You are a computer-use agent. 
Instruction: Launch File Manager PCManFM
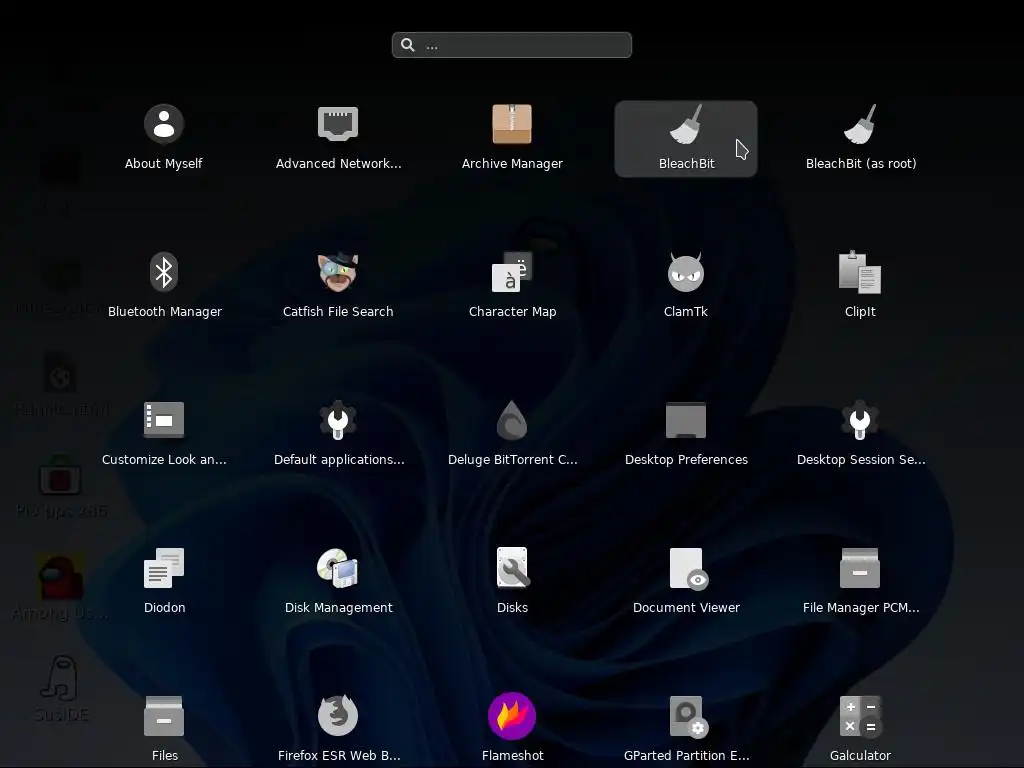tap(860, 582)
